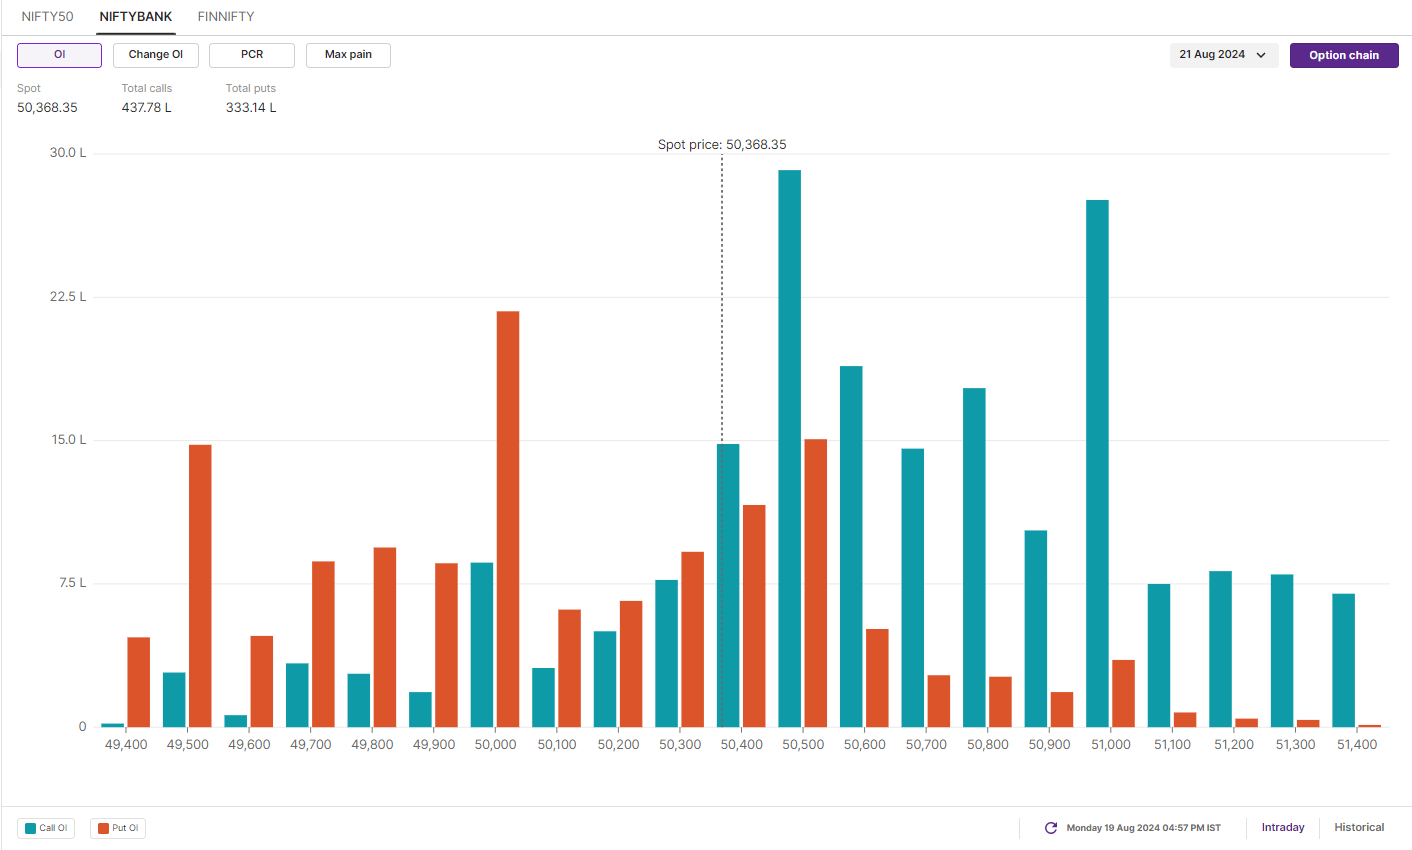The image size is (1412, 850).
Task: Click the refresh icon beside the timestamp
Action: [x=1051, y=828]
